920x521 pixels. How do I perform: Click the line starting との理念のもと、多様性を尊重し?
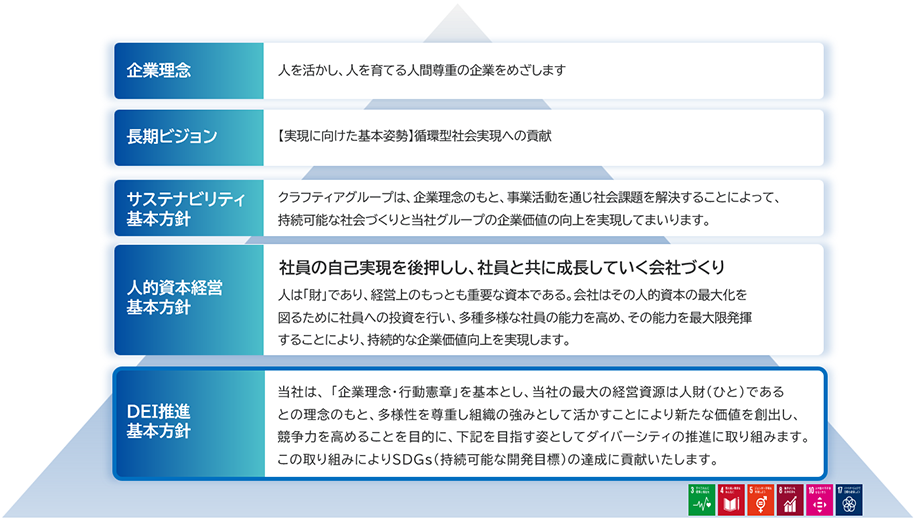click(538, 415)
